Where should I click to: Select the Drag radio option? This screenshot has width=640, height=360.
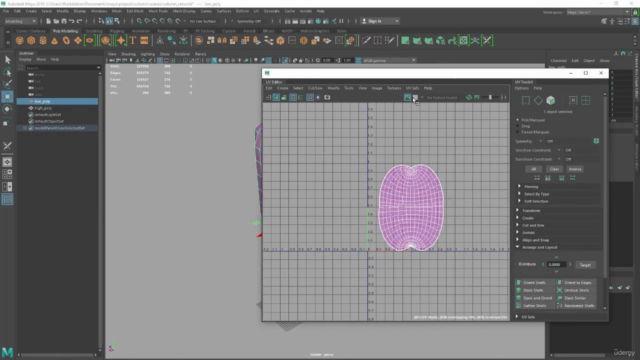click(x=518, y=126)
